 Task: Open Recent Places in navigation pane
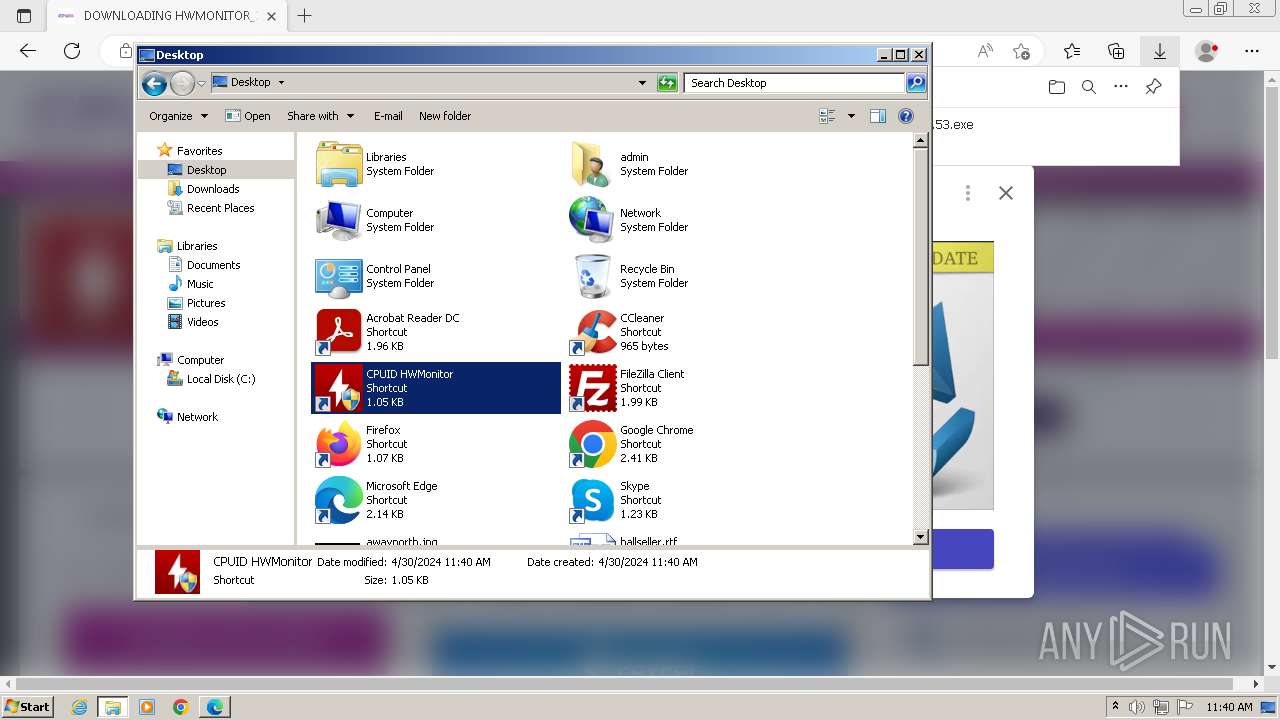pos(220,208)
